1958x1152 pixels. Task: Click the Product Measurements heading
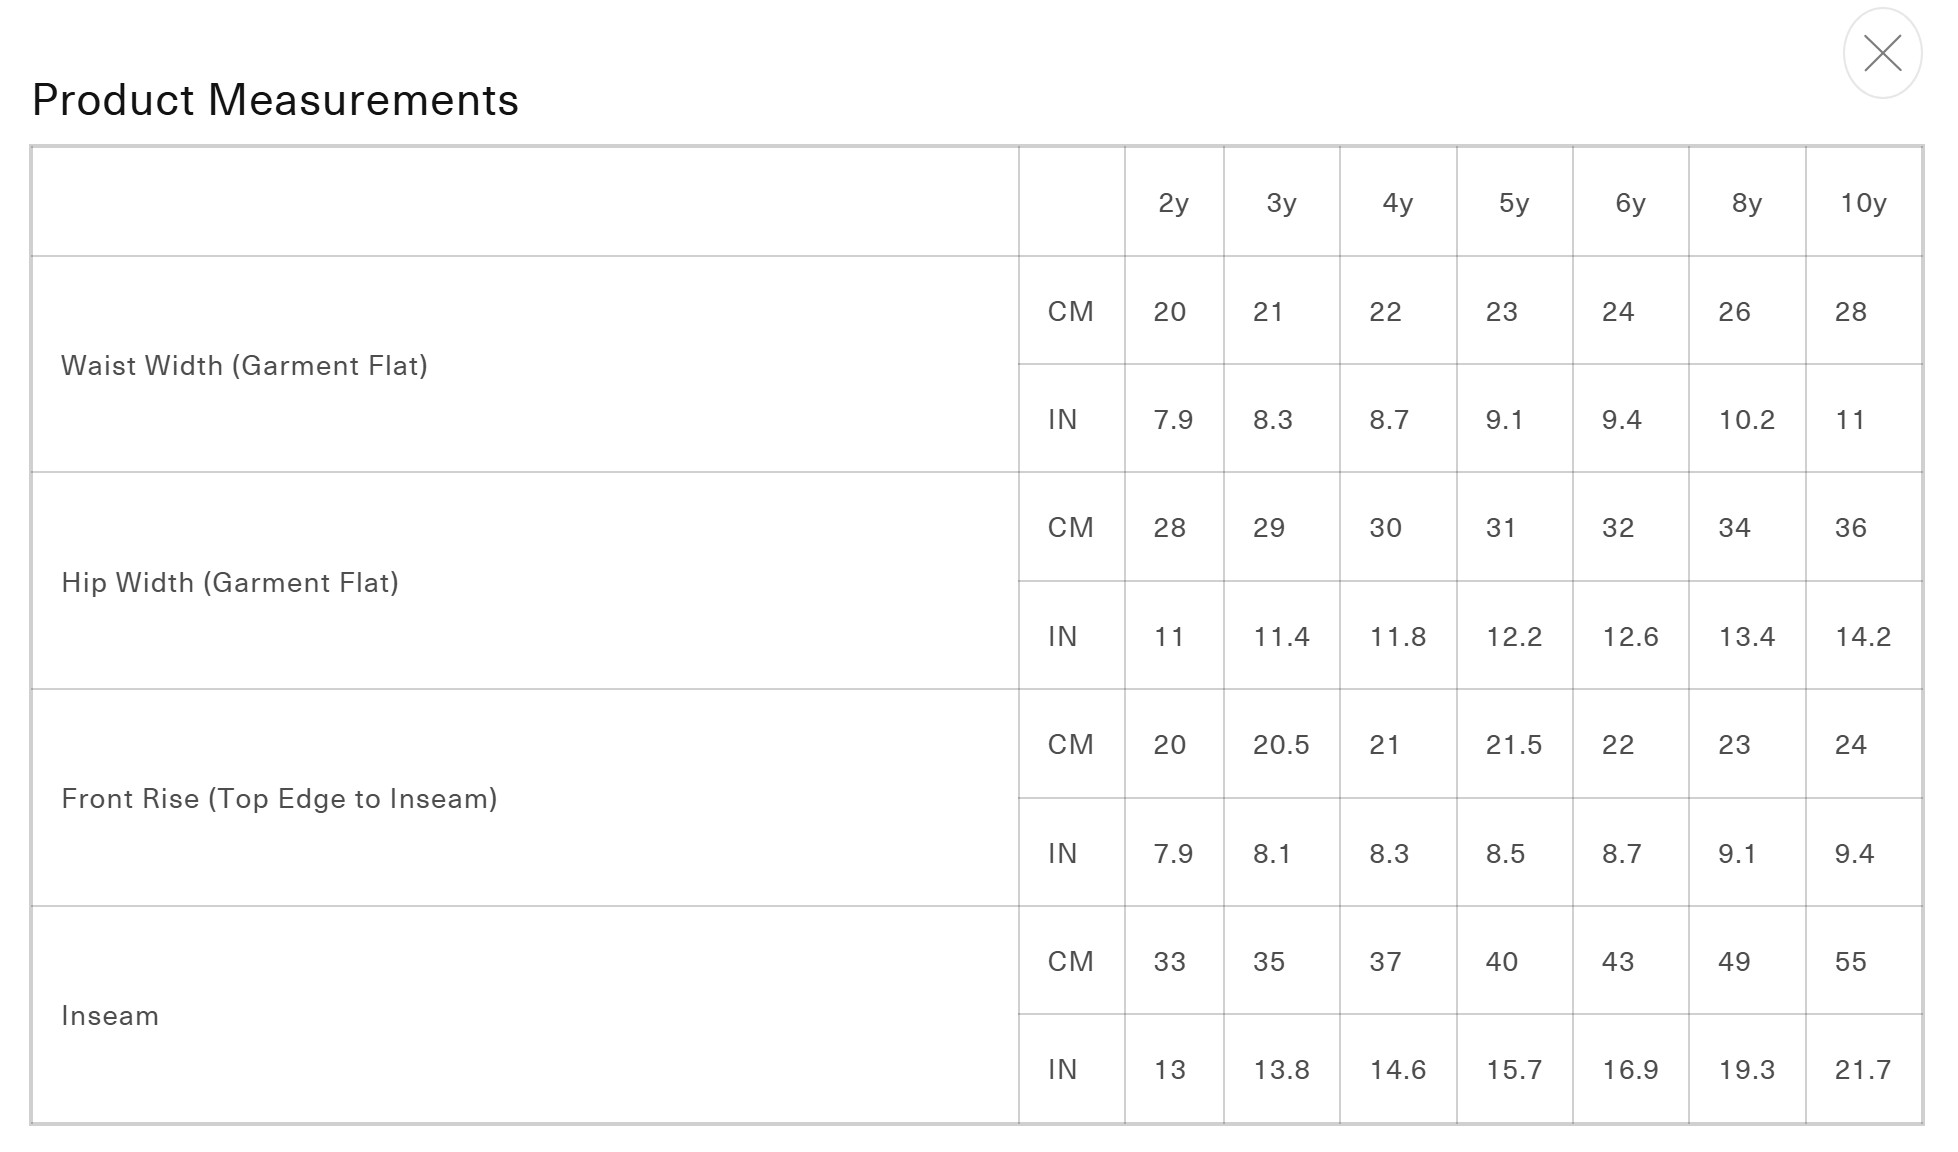point(275,100)
